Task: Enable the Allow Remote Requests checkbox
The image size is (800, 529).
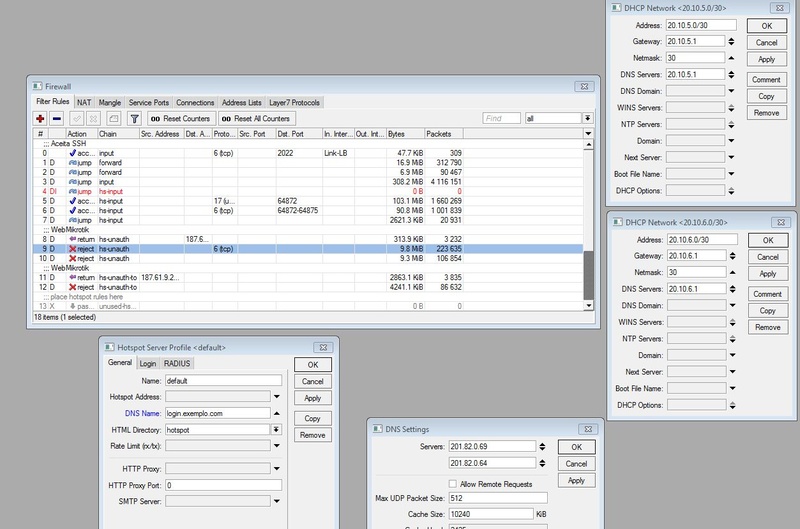Action: (454, 483)
